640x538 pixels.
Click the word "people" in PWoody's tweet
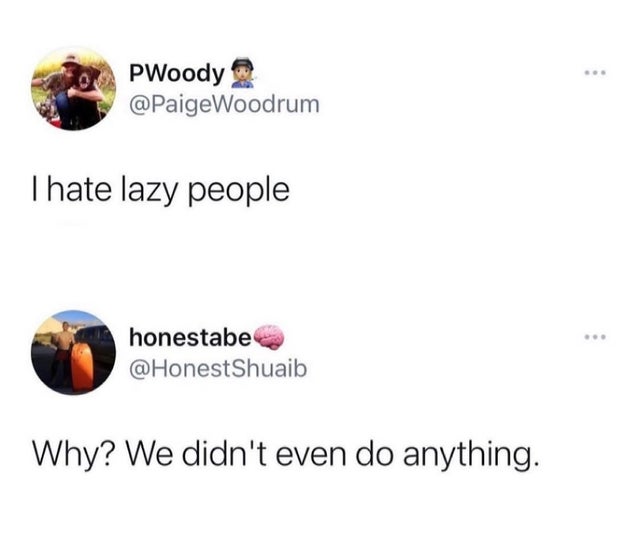[x=239, y=192]
